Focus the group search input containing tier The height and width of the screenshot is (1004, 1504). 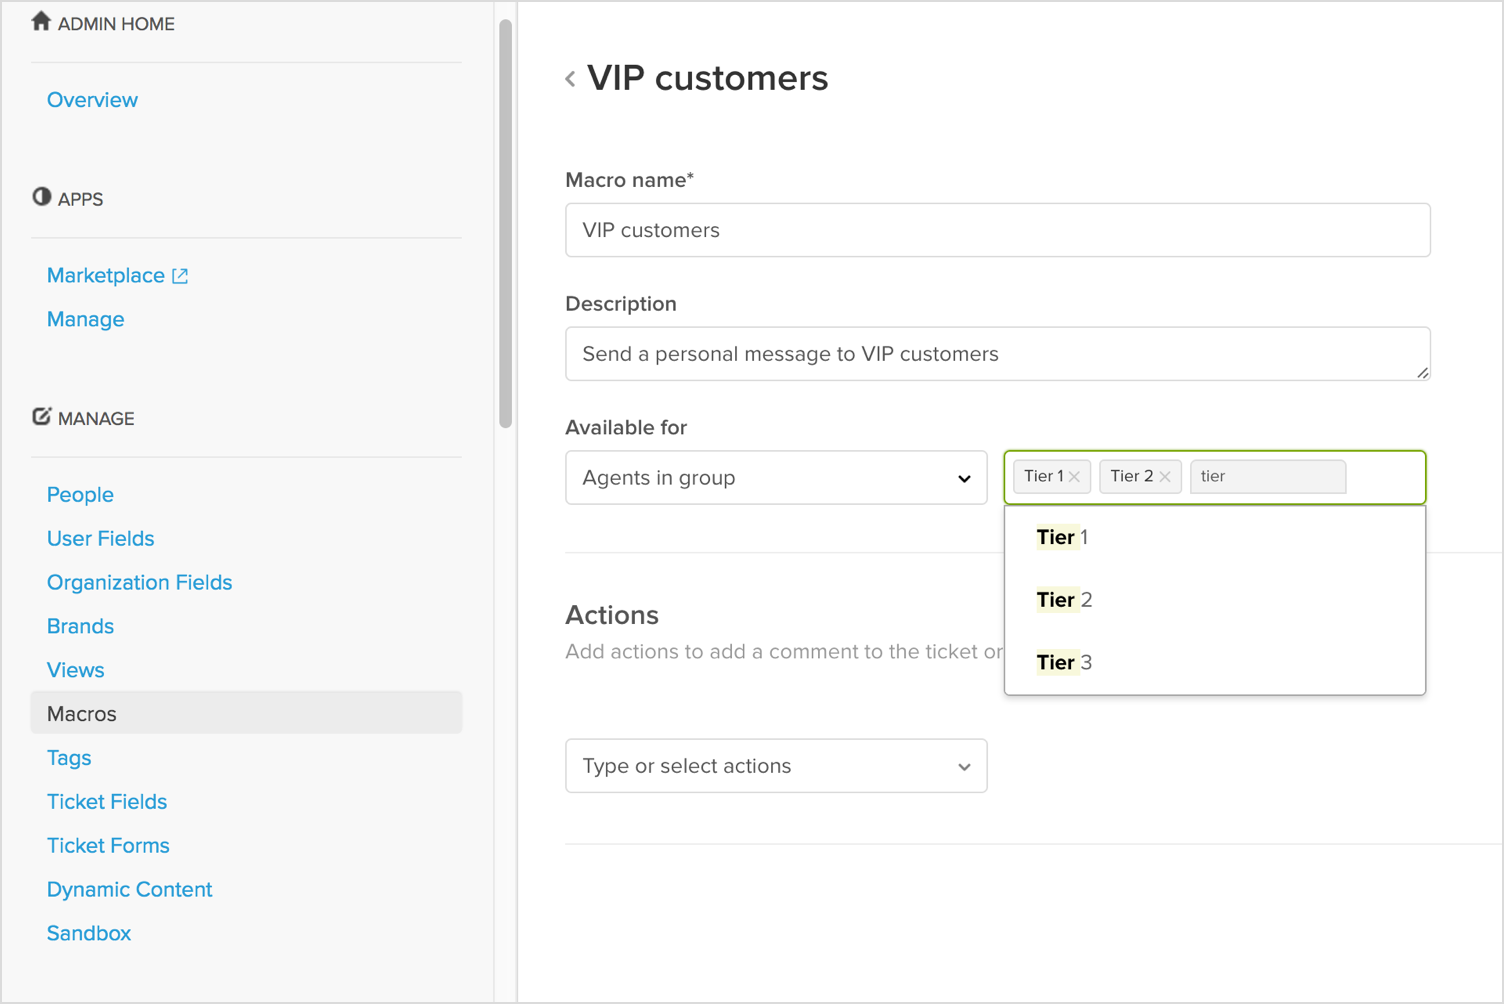1267,477
